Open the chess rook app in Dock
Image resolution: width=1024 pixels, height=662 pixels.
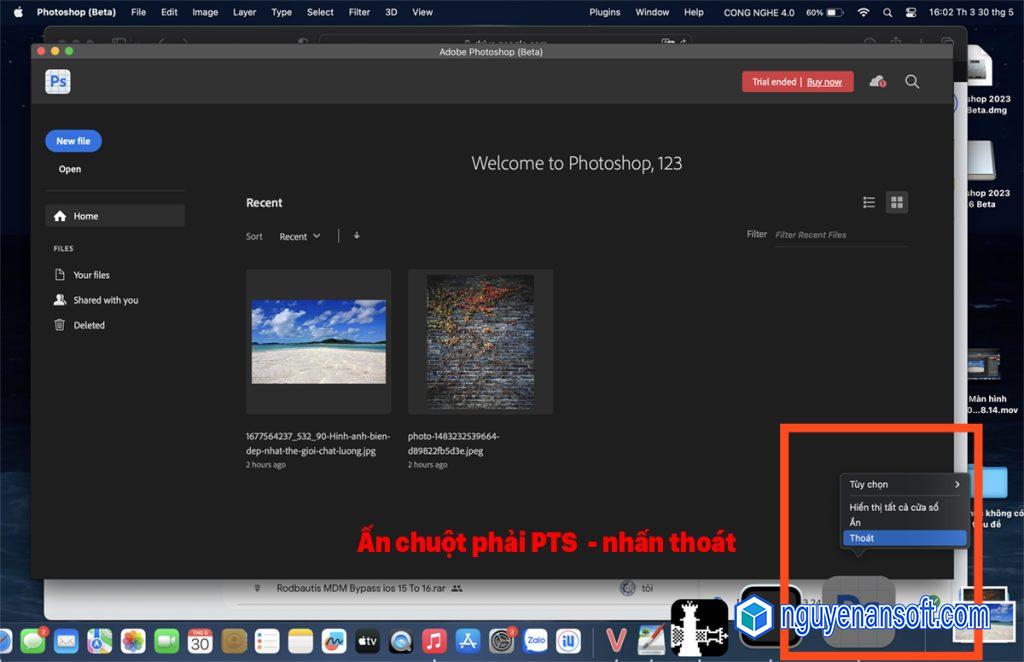[699, 627]
